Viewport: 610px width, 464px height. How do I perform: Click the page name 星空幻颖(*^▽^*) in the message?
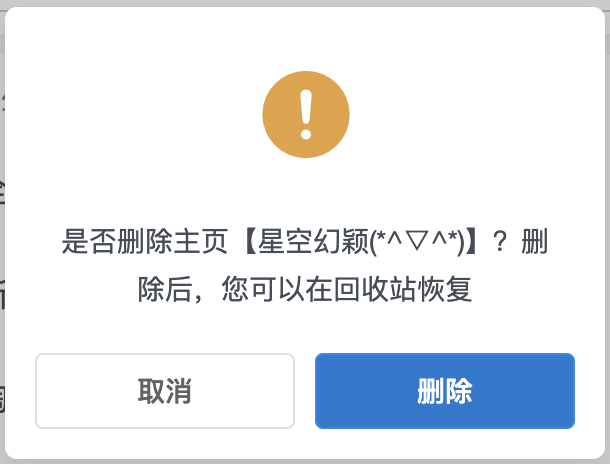click(361, 241)
